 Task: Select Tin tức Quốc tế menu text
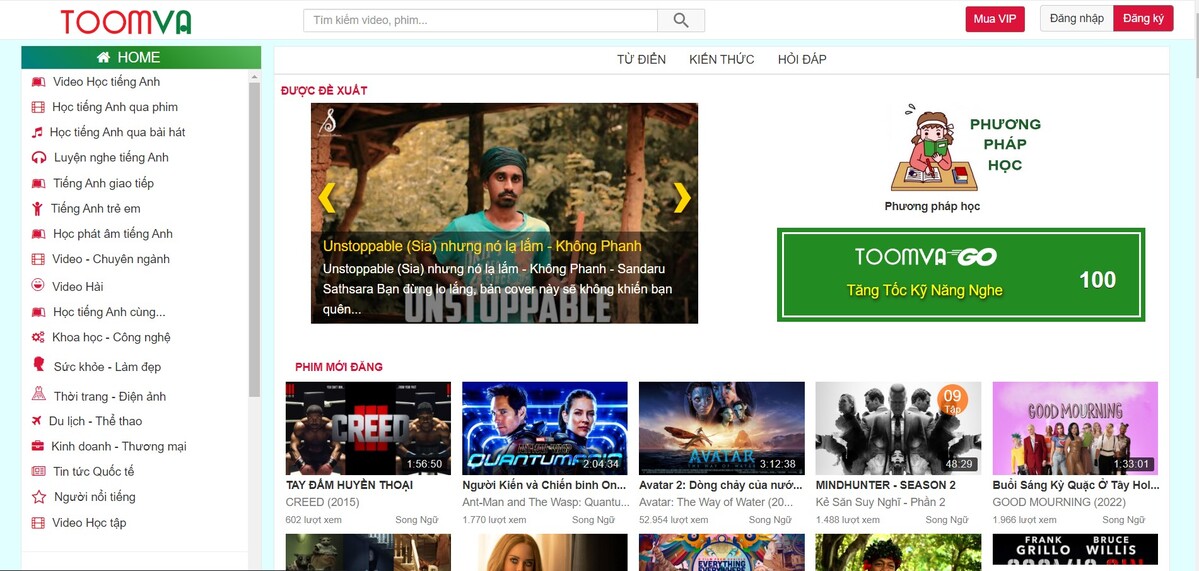[x=93, y=472]
